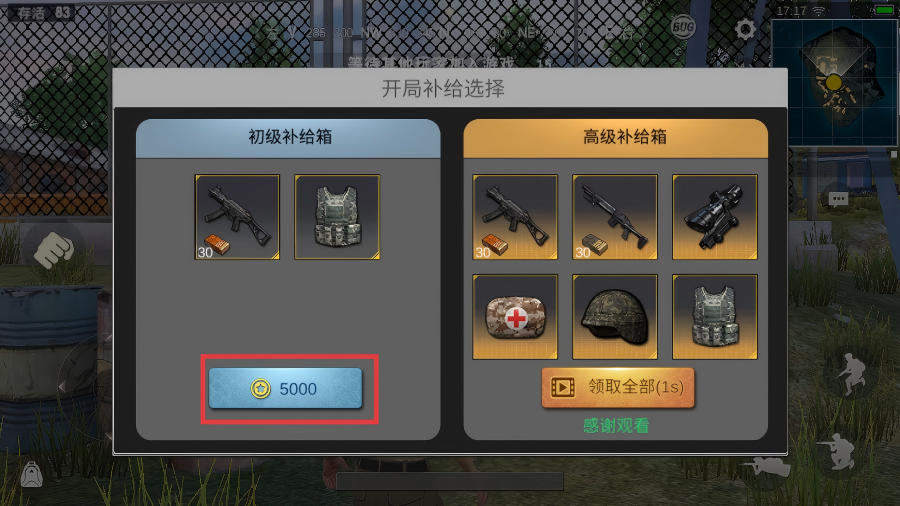900x506 pixels.
Task: Open the backpack inventory icon
Action: click(32, 474)
